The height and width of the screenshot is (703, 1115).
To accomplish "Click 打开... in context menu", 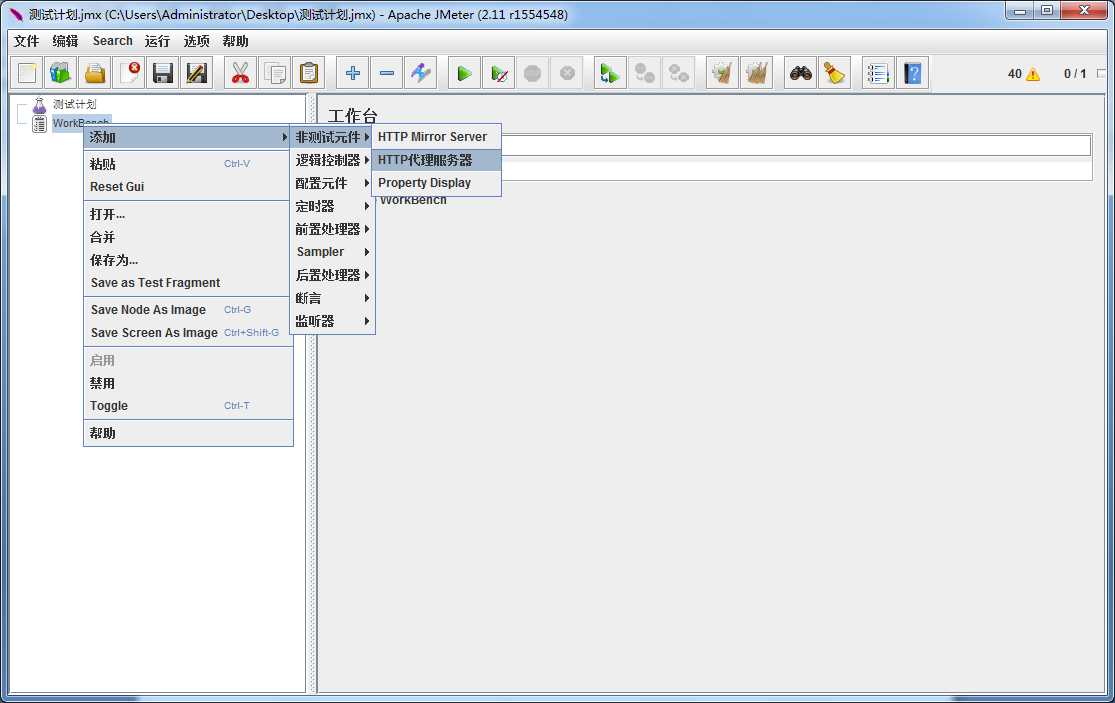I will coord(188,214).
